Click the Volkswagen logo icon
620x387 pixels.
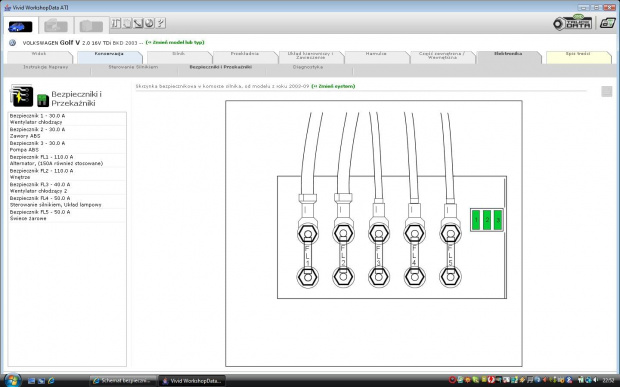pos(13,43)
